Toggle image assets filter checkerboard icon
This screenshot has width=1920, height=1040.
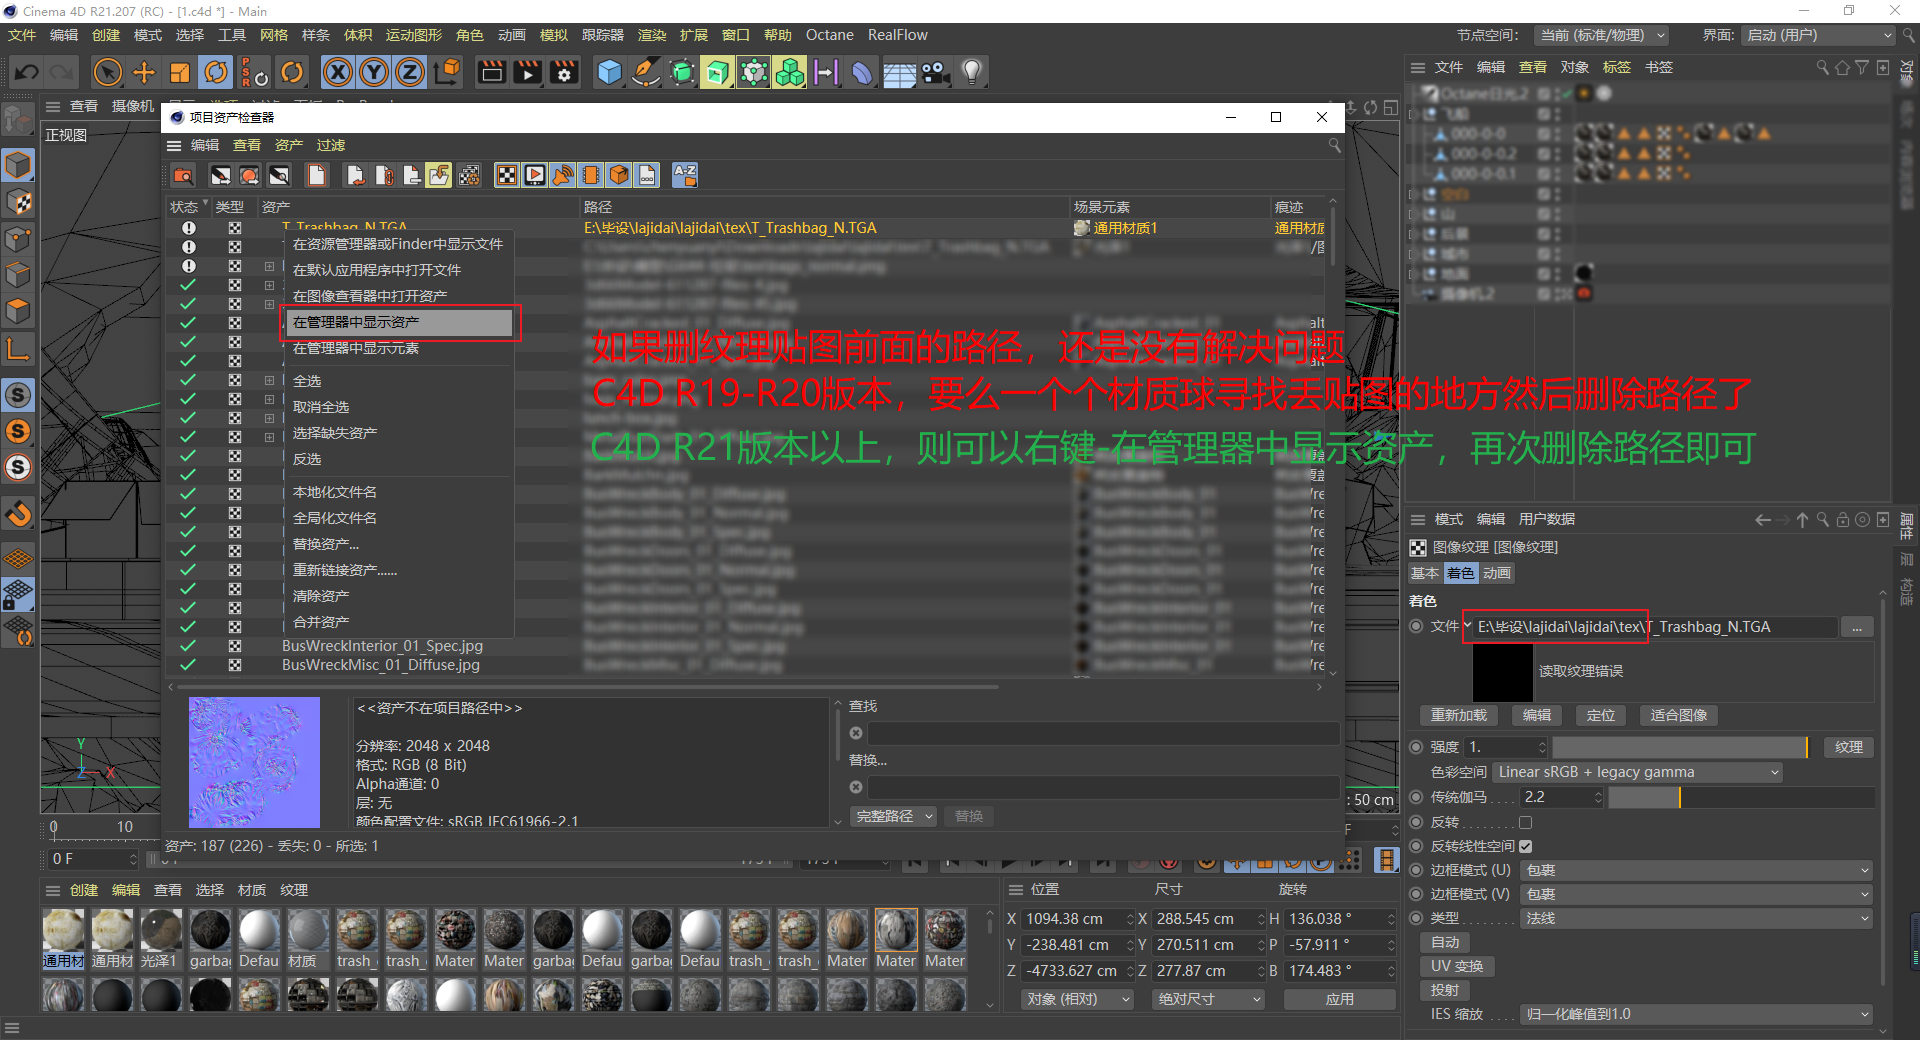coord(507,176)
